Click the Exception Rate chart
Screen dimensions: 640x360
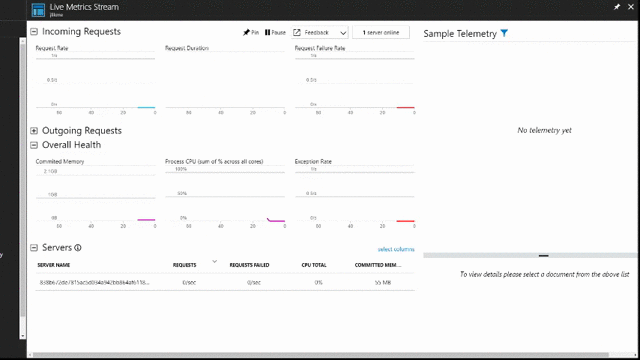coord(355,193)
